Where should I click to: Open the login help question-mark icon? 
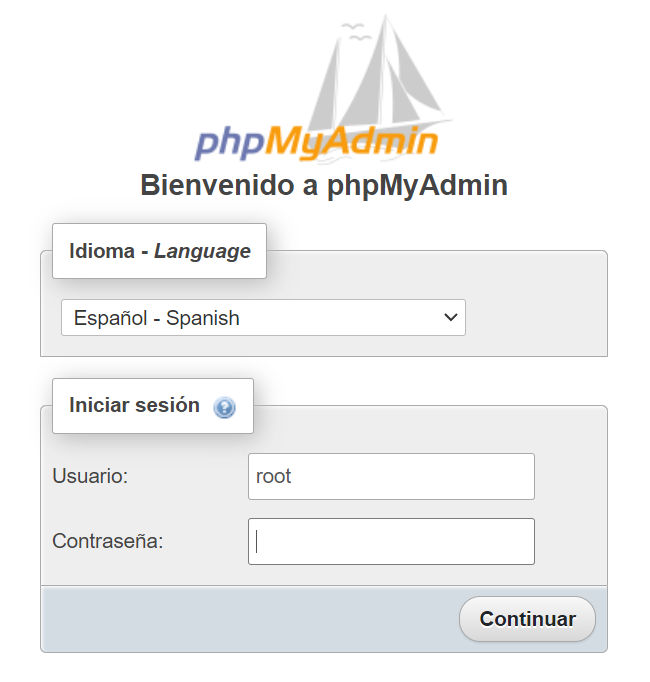tap(224, 408)
